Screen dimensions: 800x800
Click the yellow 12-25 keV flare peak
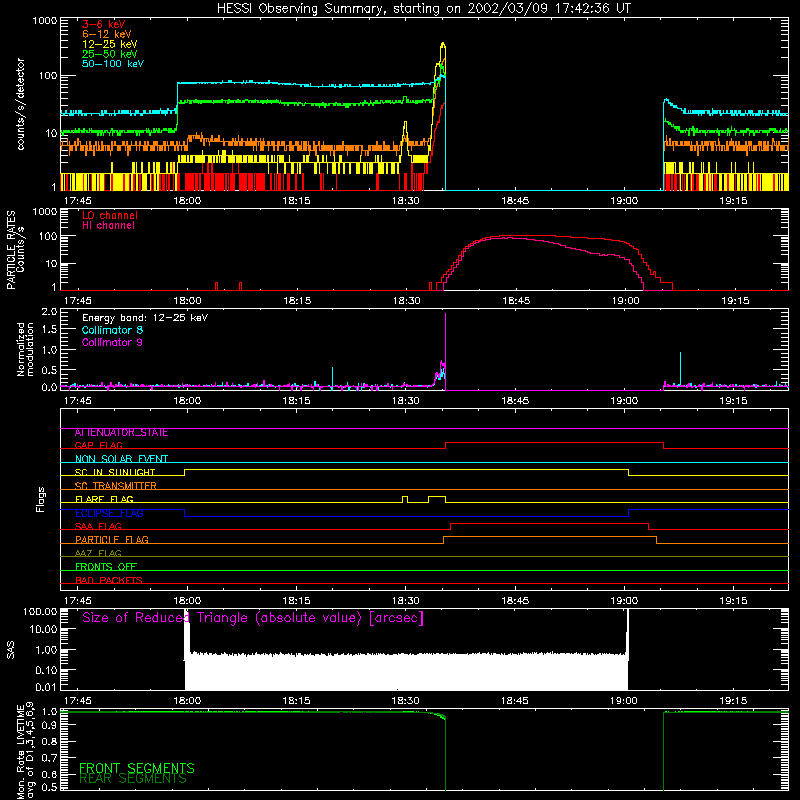pyautogui.click(x=443, y=46)
